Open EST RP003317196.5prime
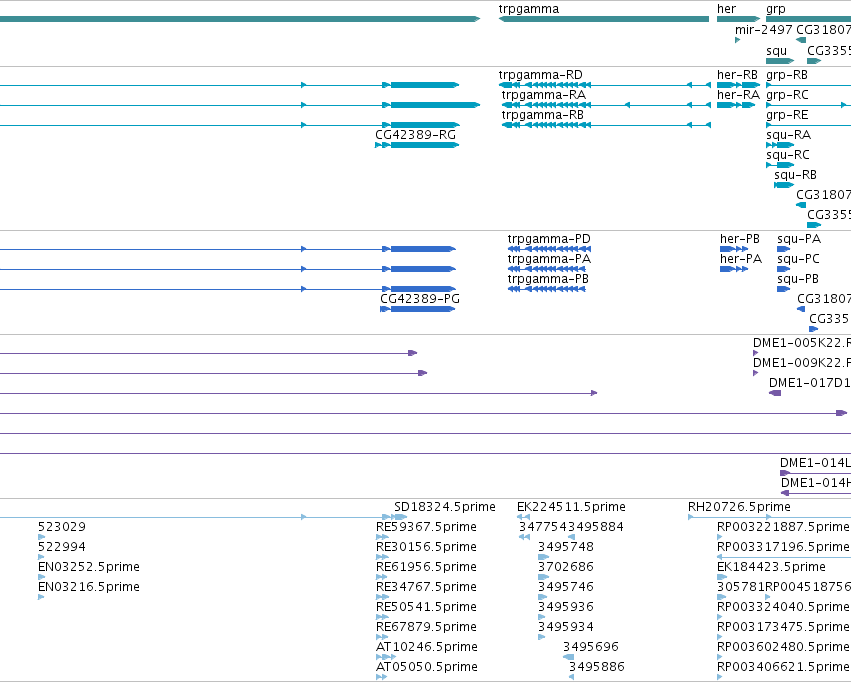This screenshot has width=851, height=682. (x=783, y=547)
